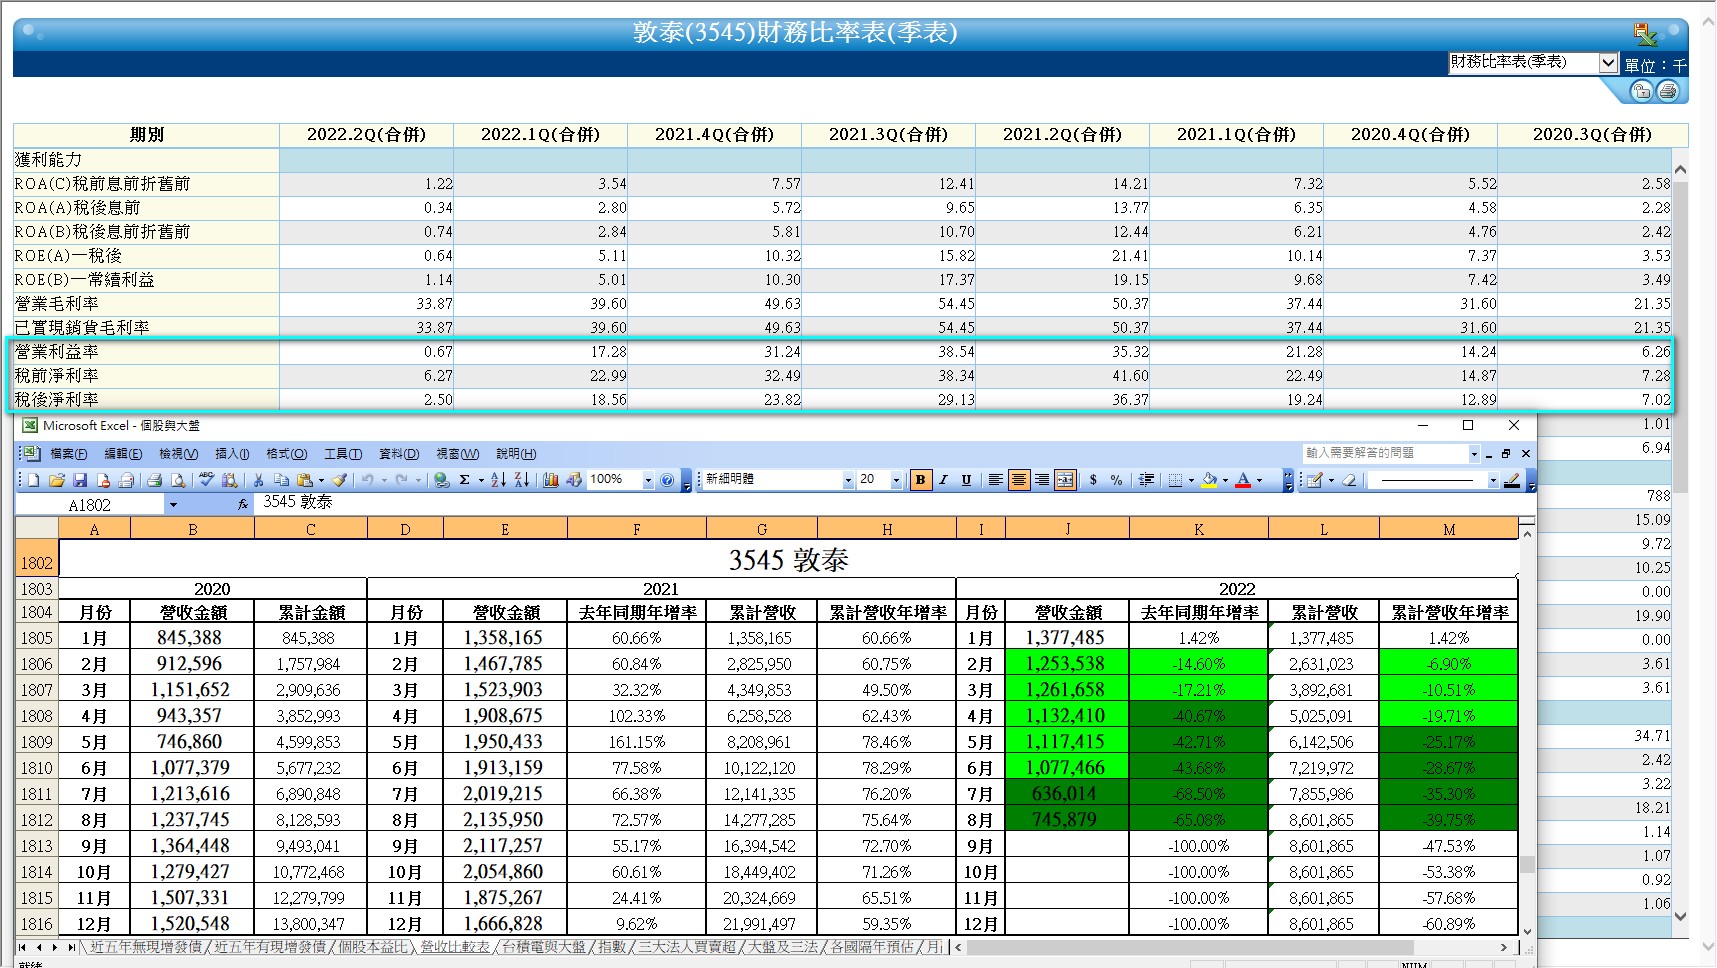Image resolution: width=1717 pixels, height=968 pixels.
Task: Click the Open file folder icon
Action: pyautogui.click(x=57, y=480)
